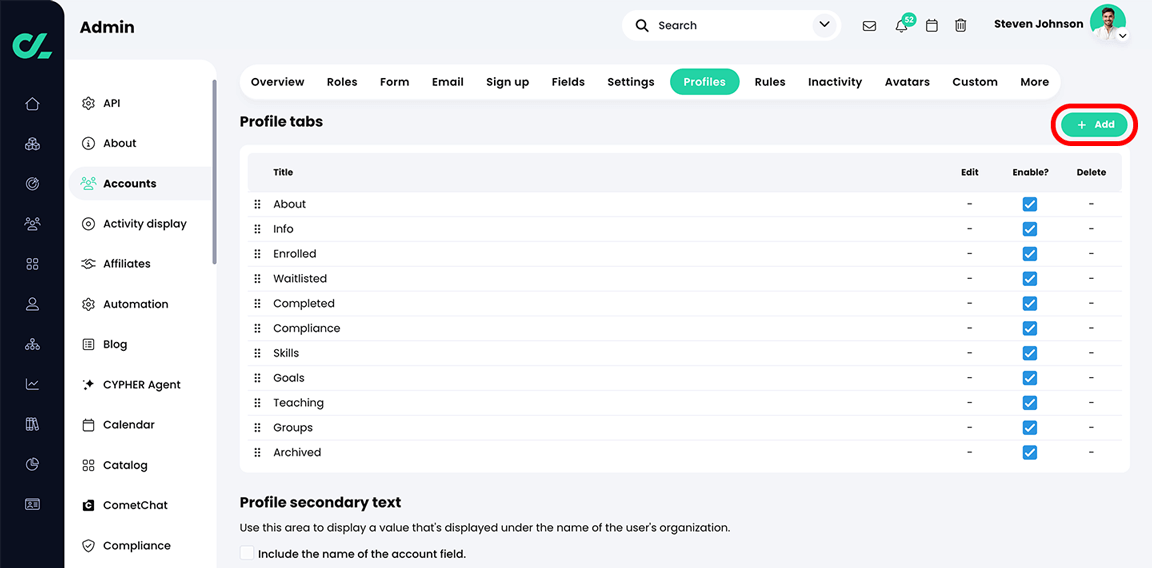Click the Compliance profile tab title

tap(306, 328)
